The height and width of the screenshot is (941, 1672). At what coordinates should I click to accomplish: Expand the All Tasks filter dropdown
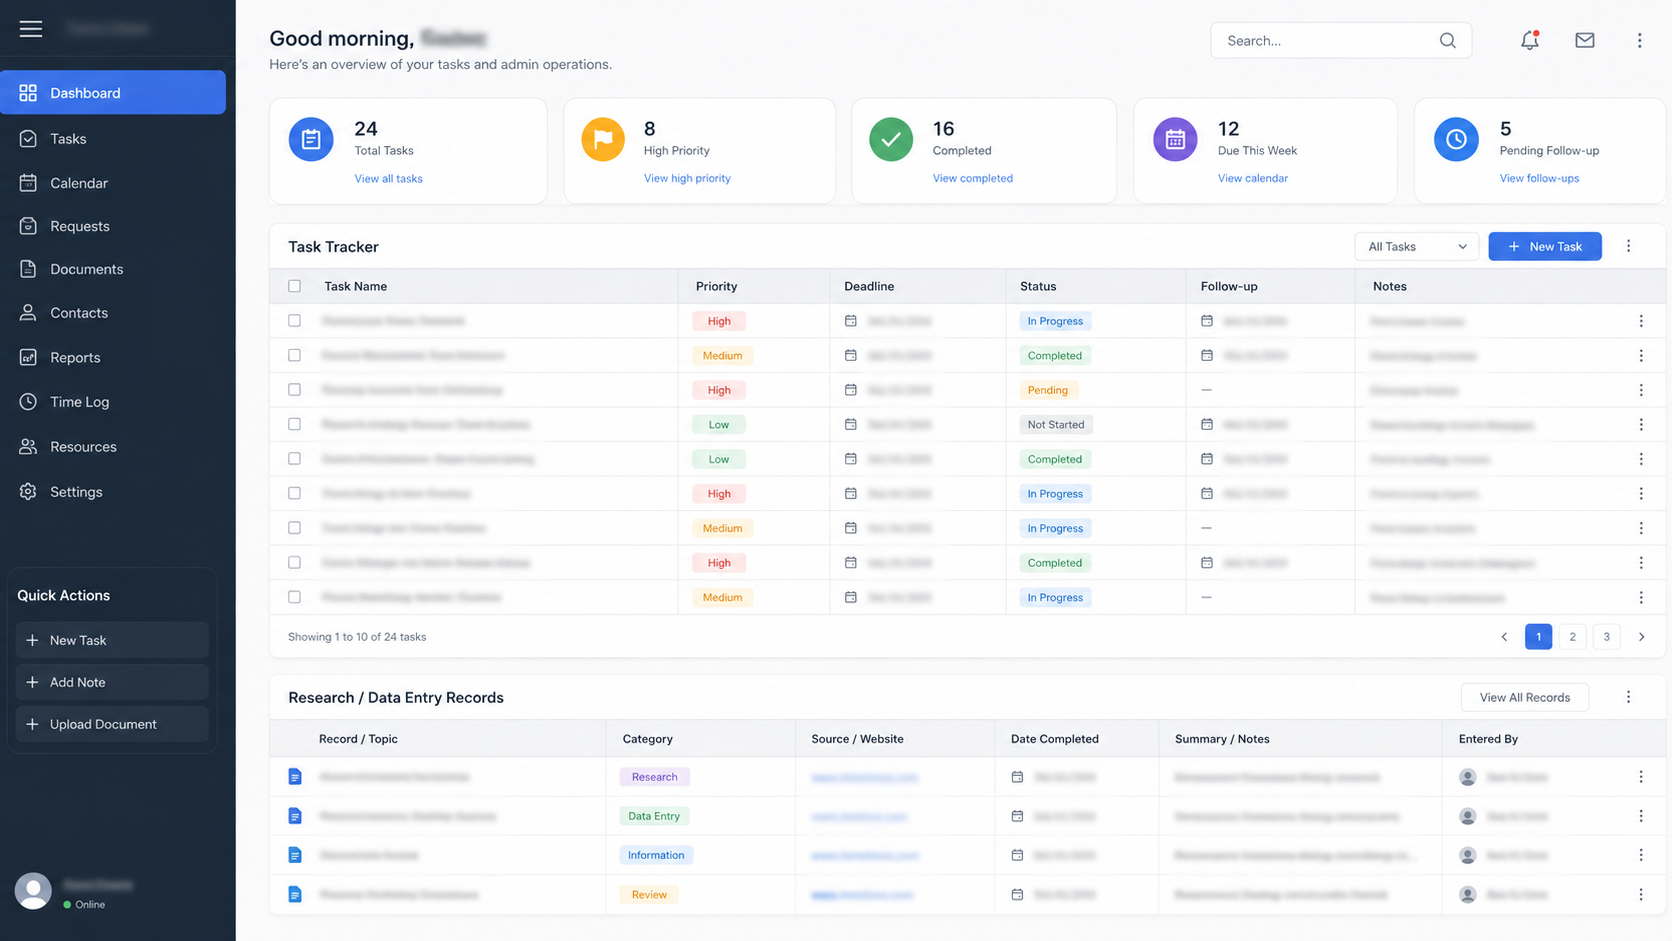point(1416,246)
